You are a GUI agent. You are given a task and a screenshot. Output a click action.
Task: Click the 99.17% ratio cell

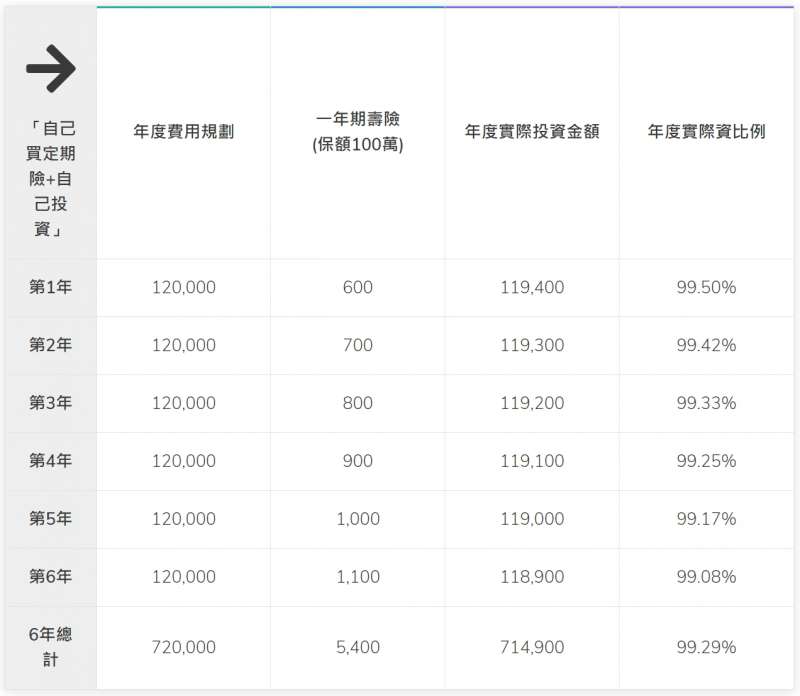point(707,519)
